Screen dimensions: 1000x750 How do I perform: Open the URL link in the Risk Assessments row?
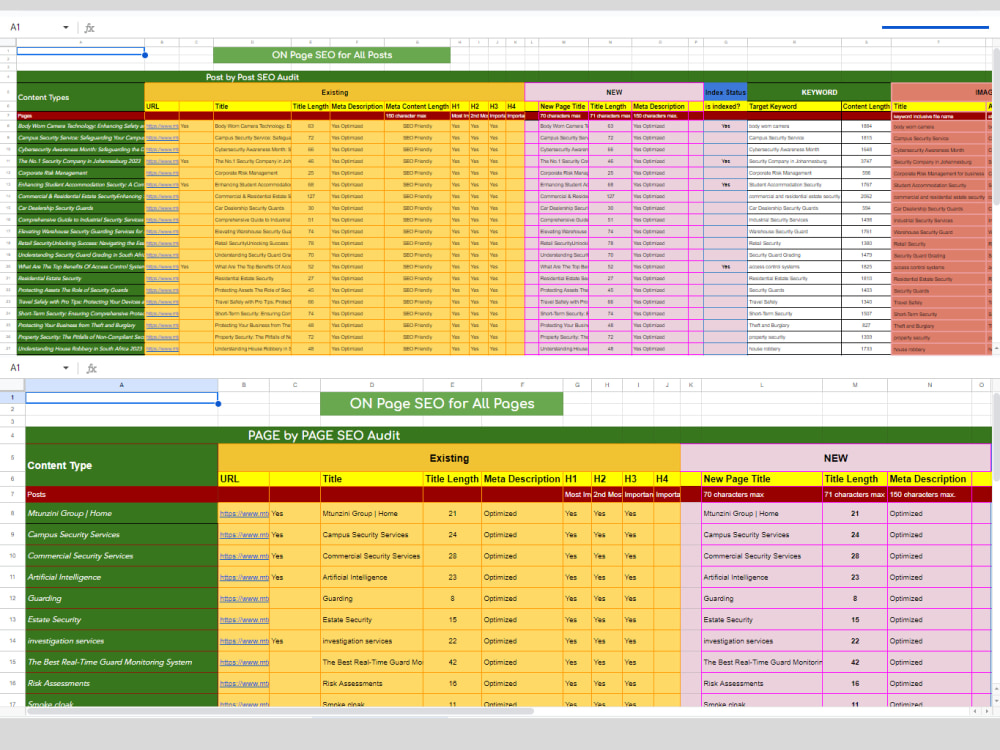(x=244, y=684)
